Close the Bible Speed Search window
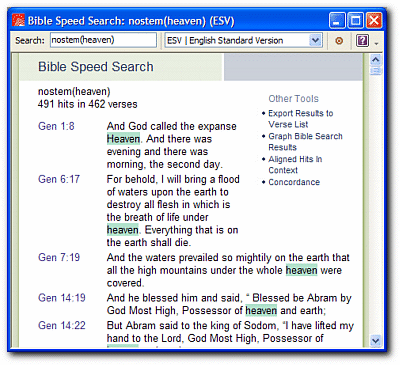This screenshot has height=365, width=400. point(374,21)
